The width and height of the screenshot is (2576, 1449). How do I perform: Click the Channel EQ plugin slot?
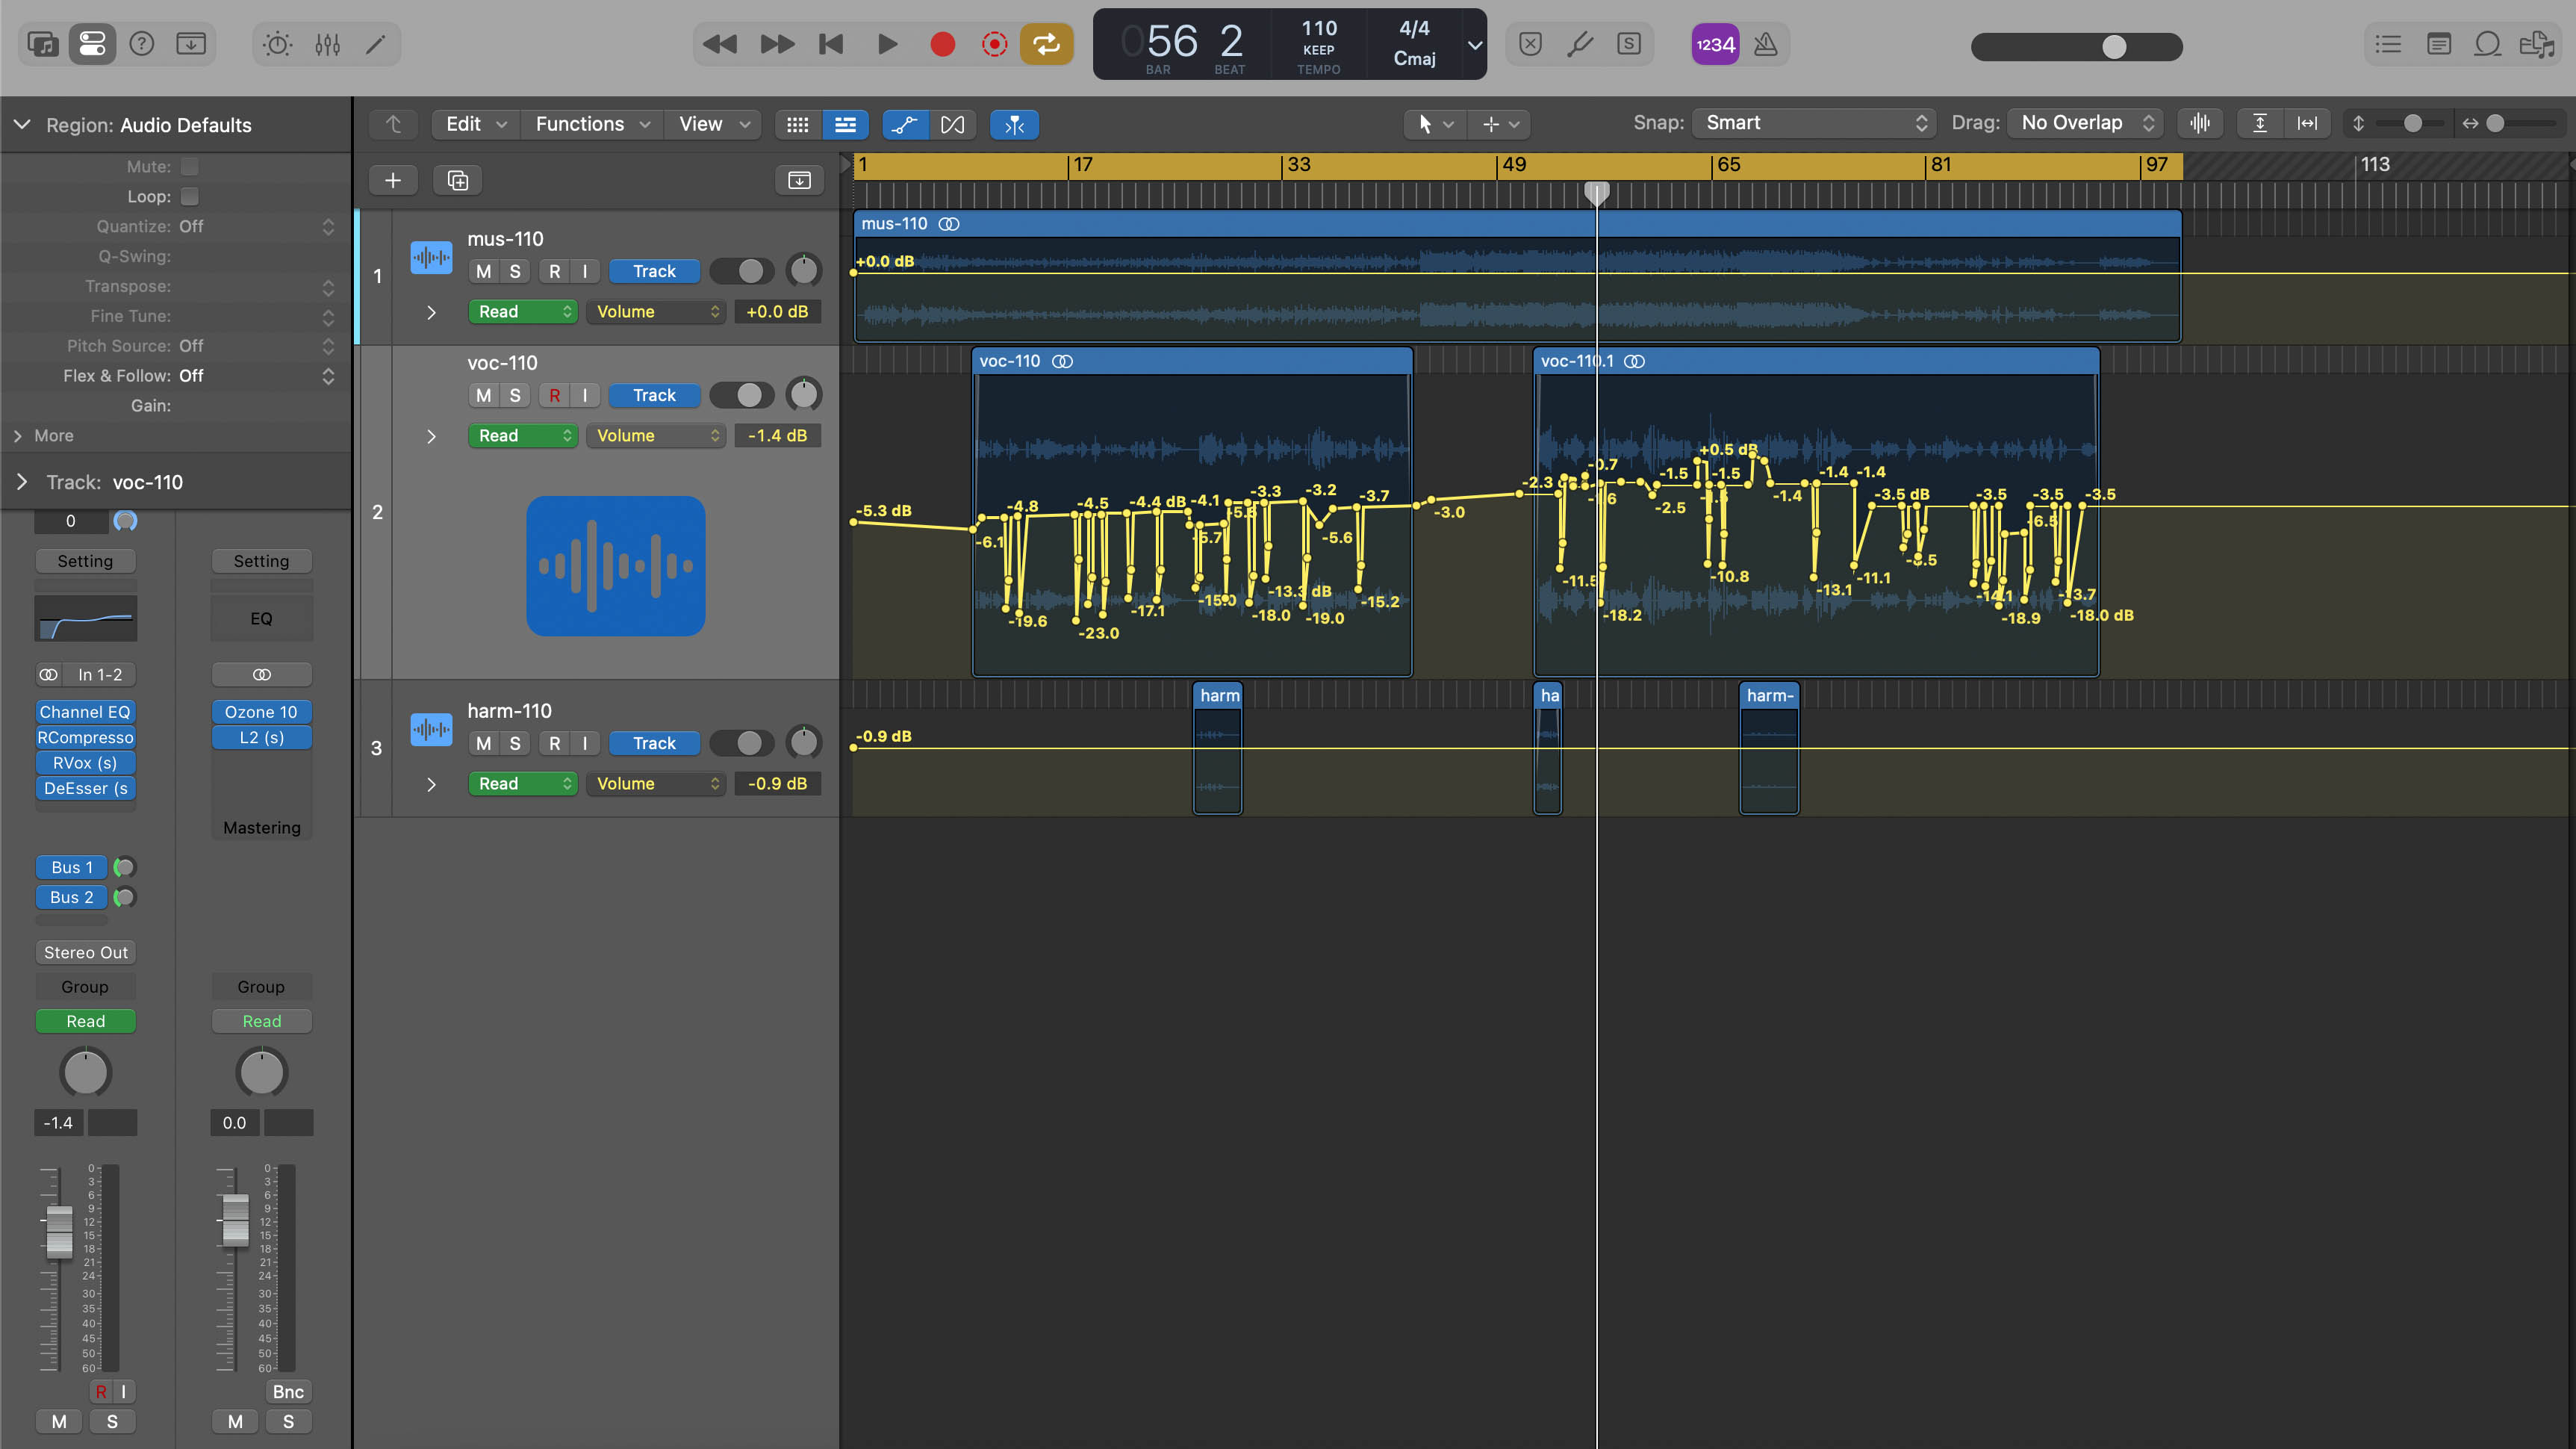[85, 712]
